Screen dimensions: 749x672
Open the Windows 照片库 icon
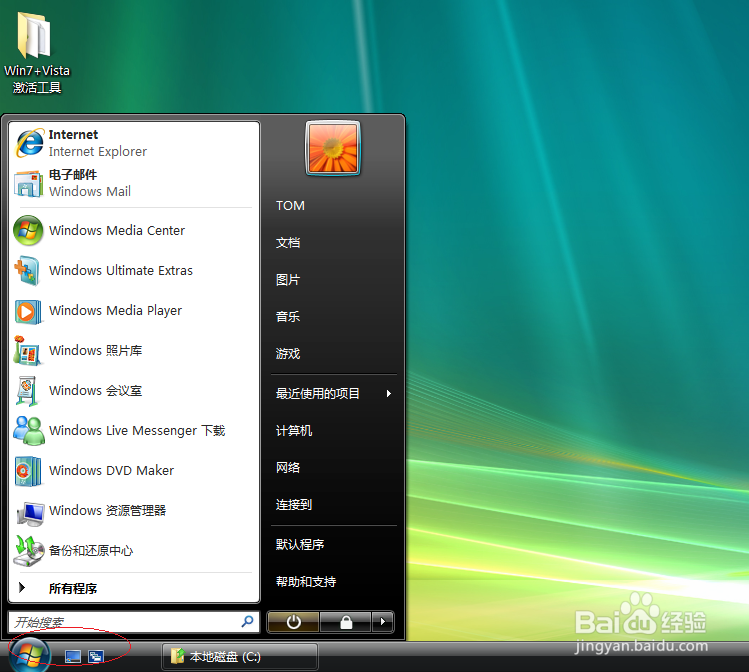(28, 351)
